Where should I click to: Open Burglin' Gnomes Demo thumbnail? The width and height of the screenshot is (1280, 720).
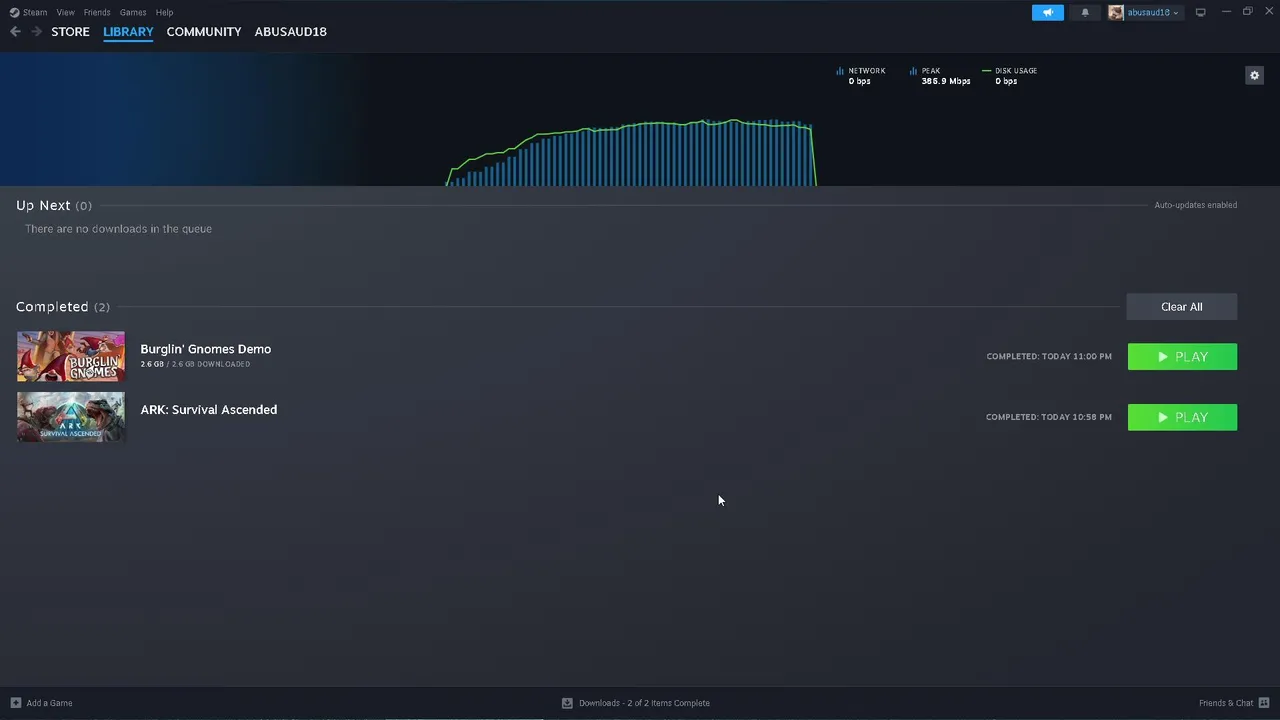tap(71, 357)
